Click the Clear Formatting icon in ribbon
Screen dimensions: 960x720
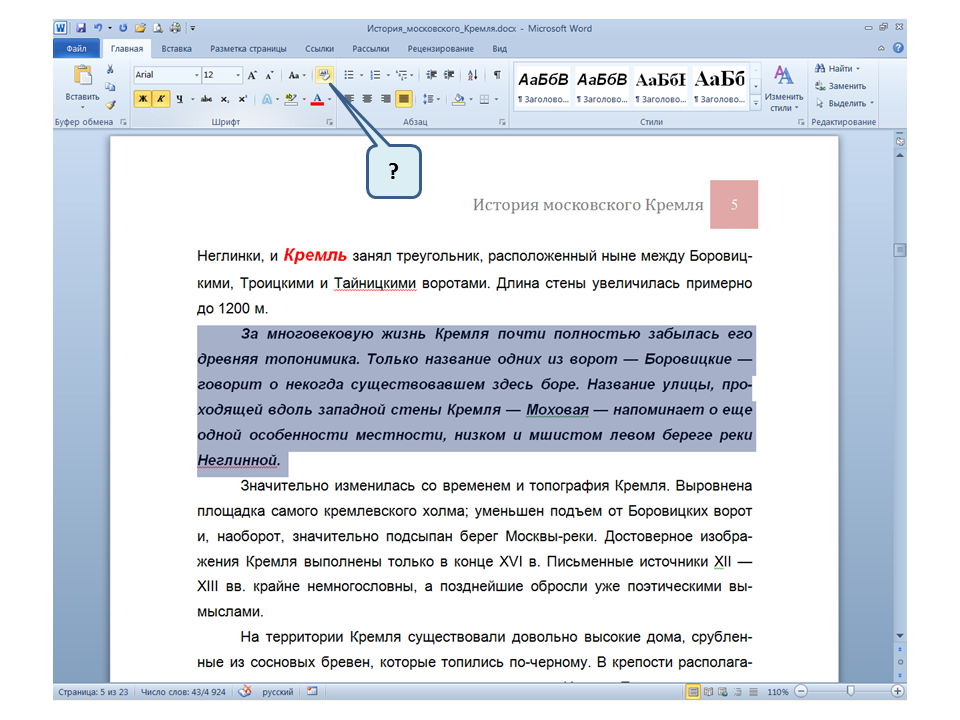pyautogui.click(x=325, y=75)
